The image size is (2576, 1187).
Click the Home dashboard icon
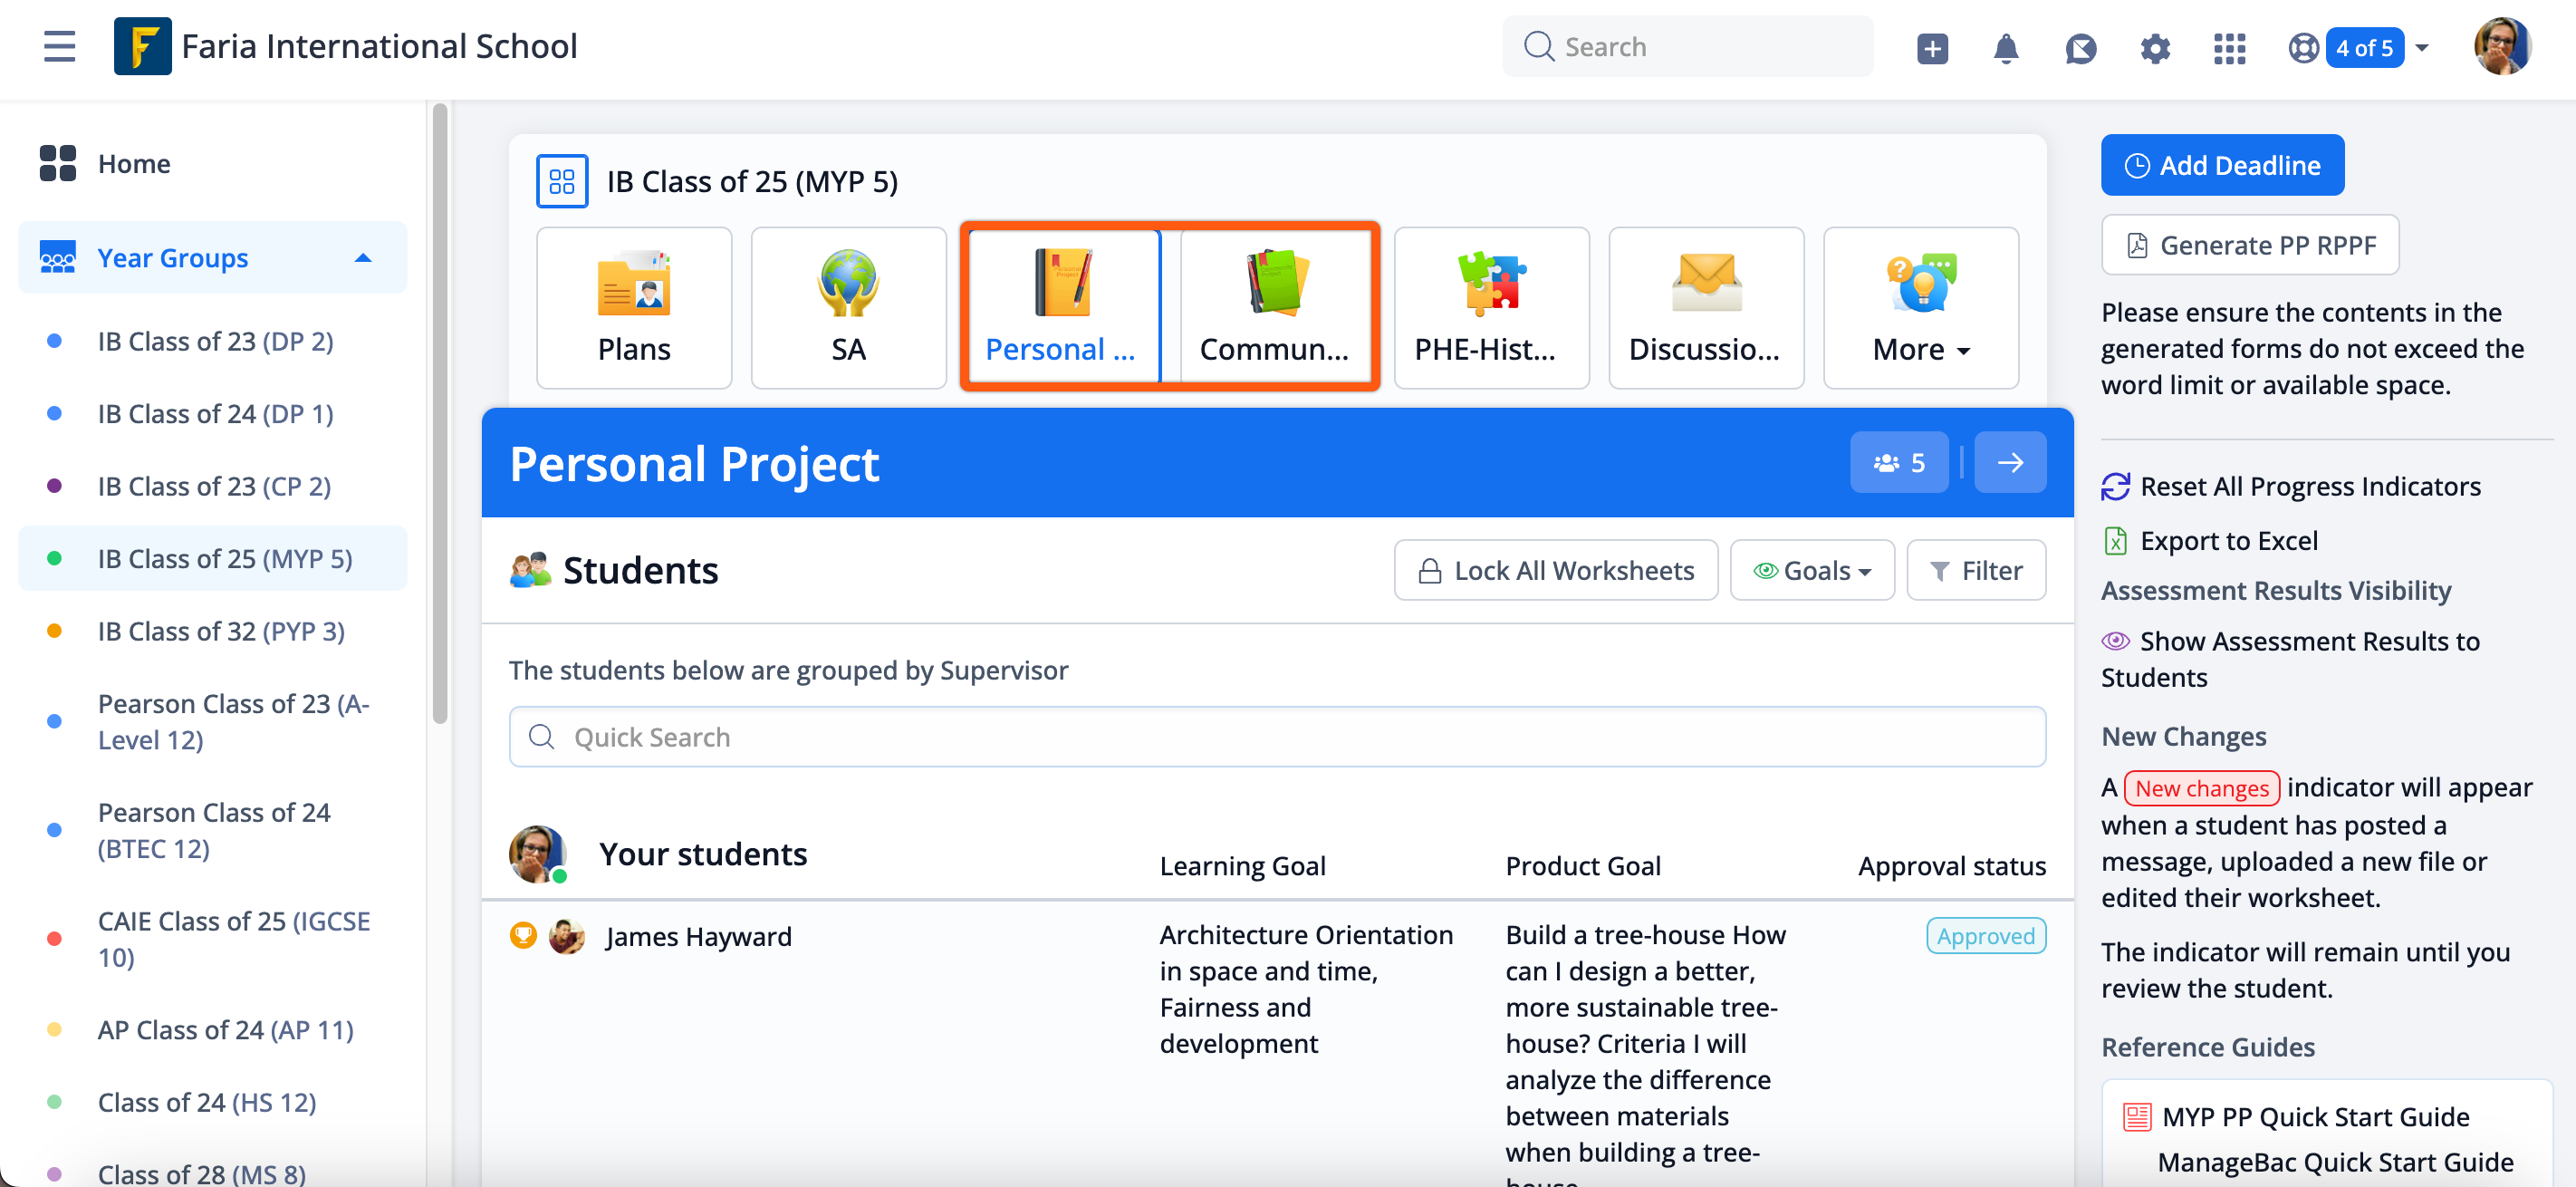coord(58,163)
